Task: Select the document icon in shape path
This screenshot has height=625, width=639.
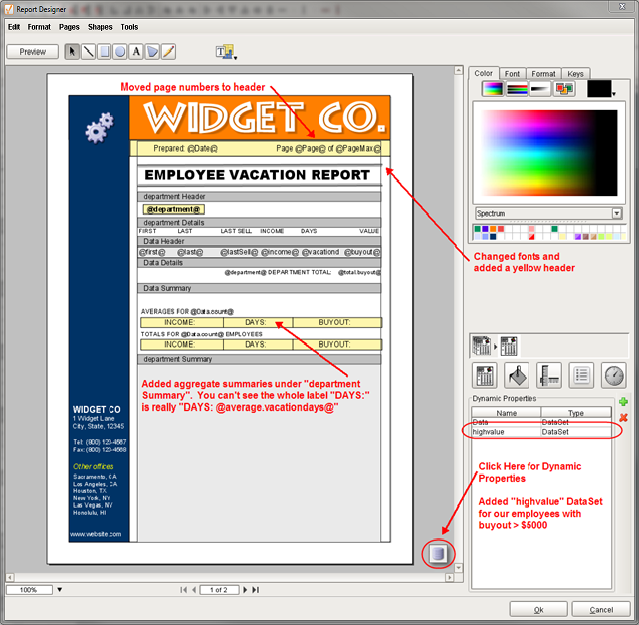Action: (x=482, y=346)
